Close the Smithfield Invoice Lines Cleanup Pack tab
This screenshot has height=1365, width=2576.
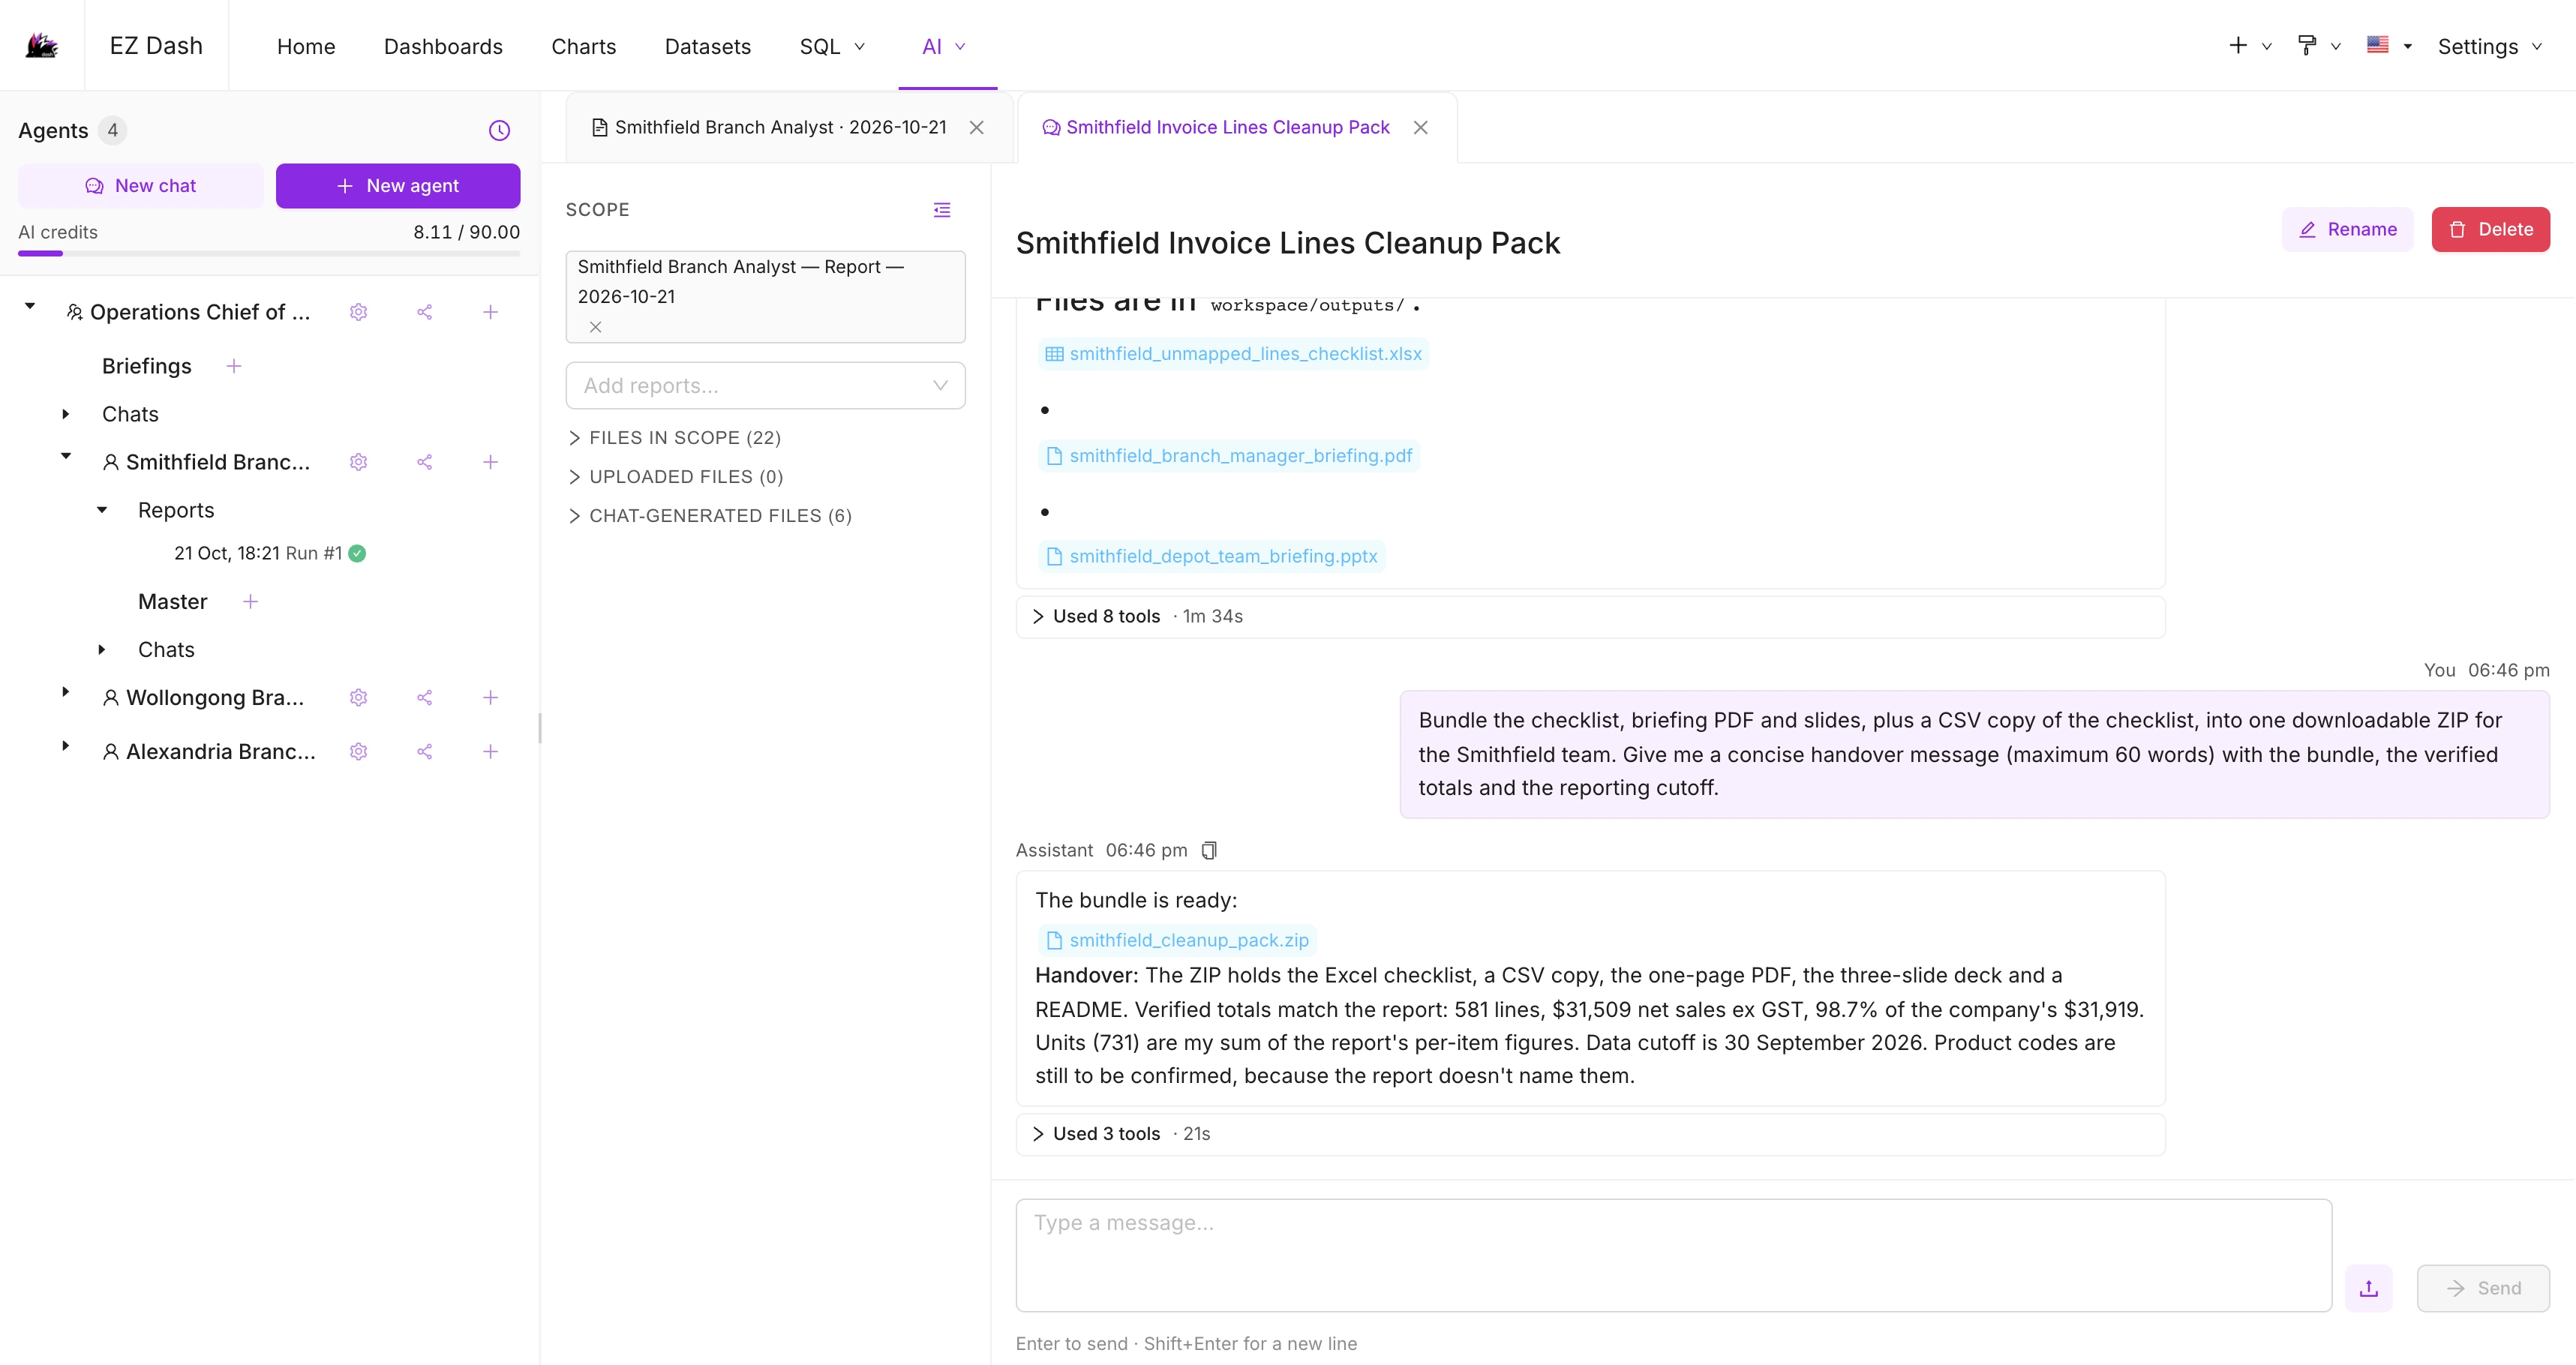[1421, 127]
